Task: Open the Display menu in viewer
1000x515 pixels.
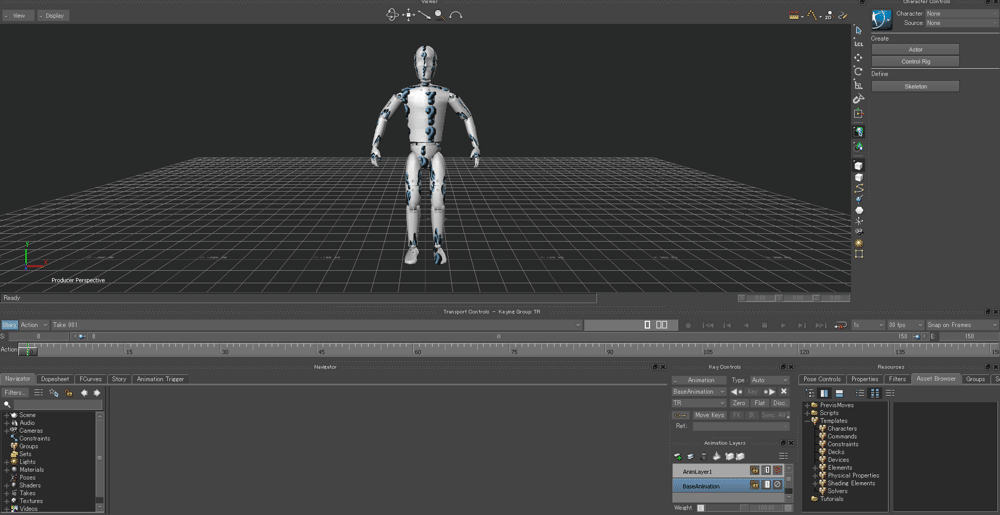Action: click(x=53, y=15)
